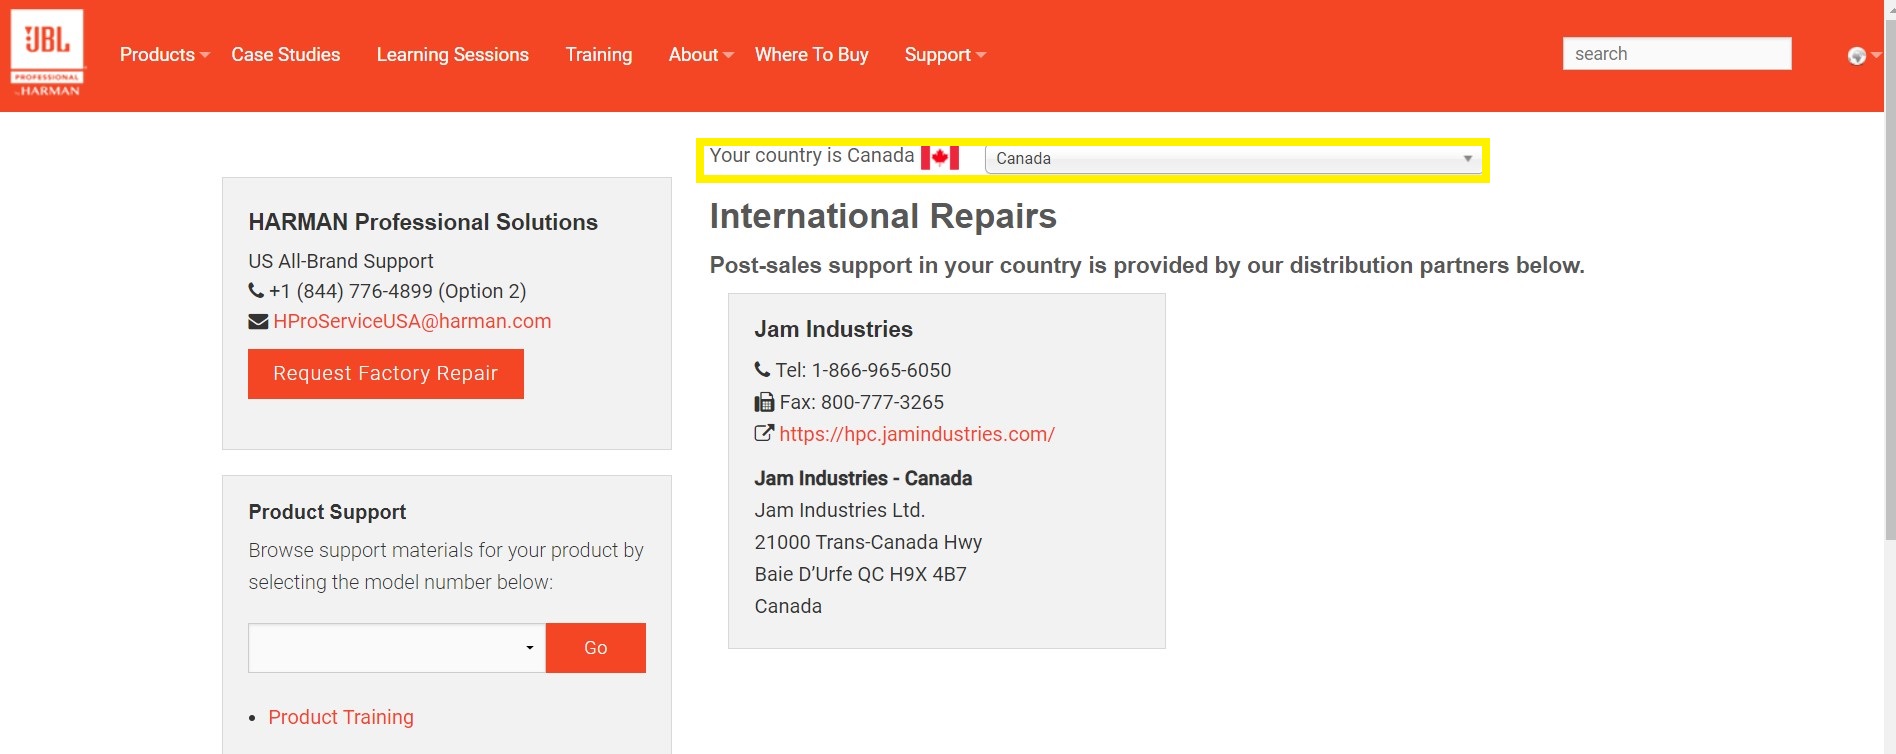Open the Canada country dropdown
This screenshot has width=1896, height=754.
click(1233, 159)
